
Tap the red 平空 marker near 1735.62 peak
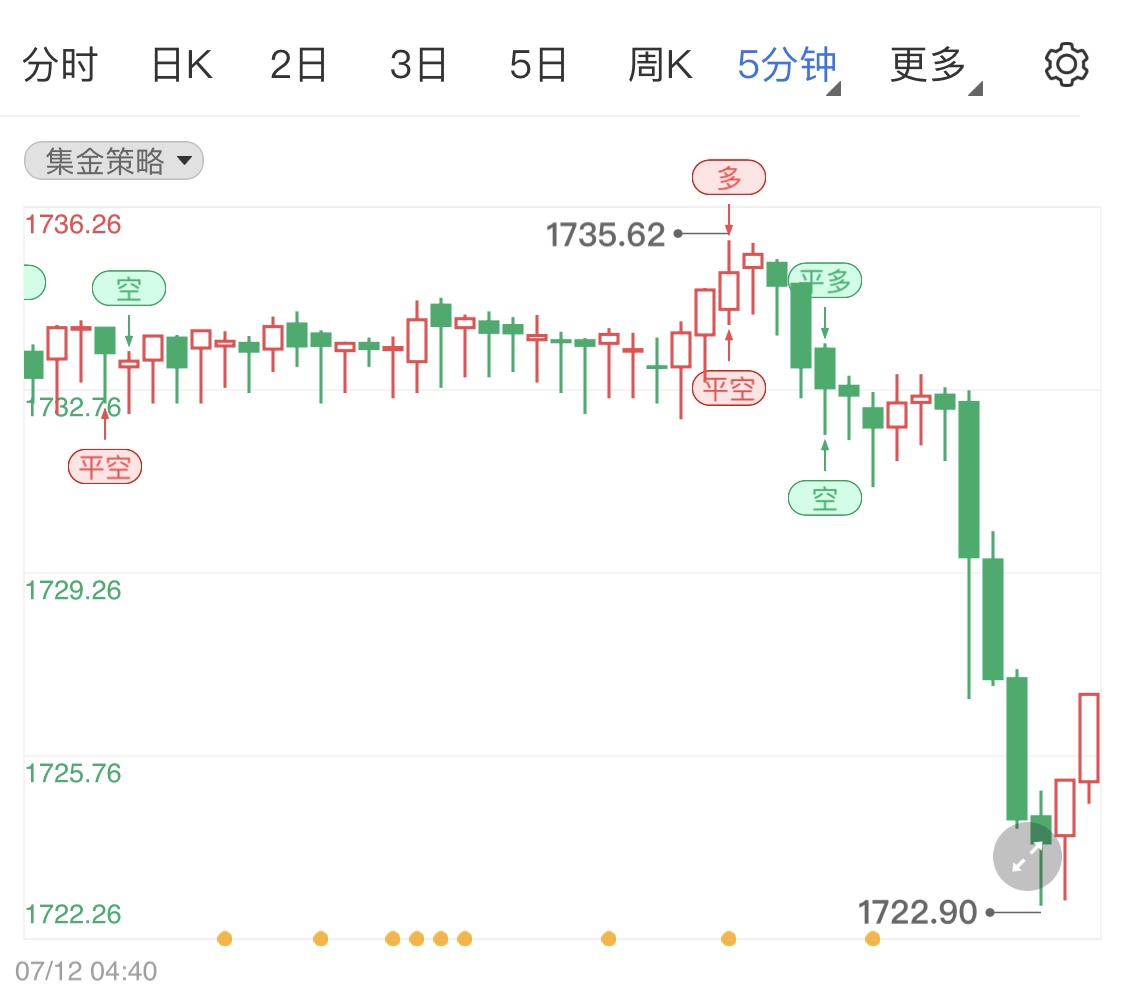728,388
